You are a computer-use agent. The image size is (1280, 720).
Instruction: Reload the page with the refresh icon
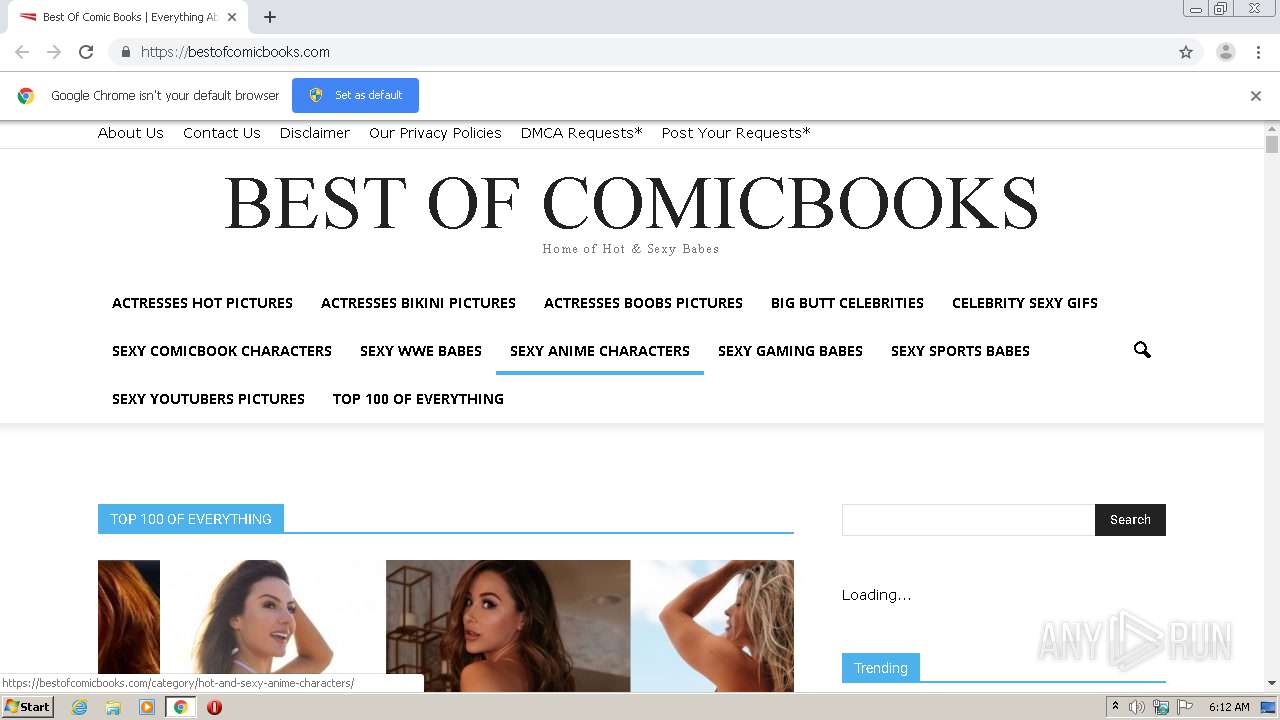(x=86, y=52)
